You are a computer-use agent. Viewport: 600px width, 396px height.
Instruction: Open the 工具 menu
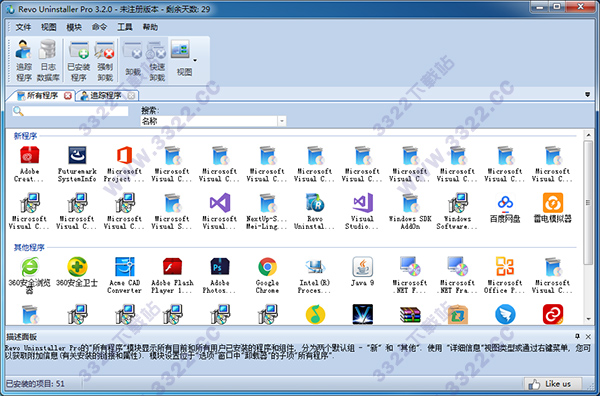click(125, 27)
